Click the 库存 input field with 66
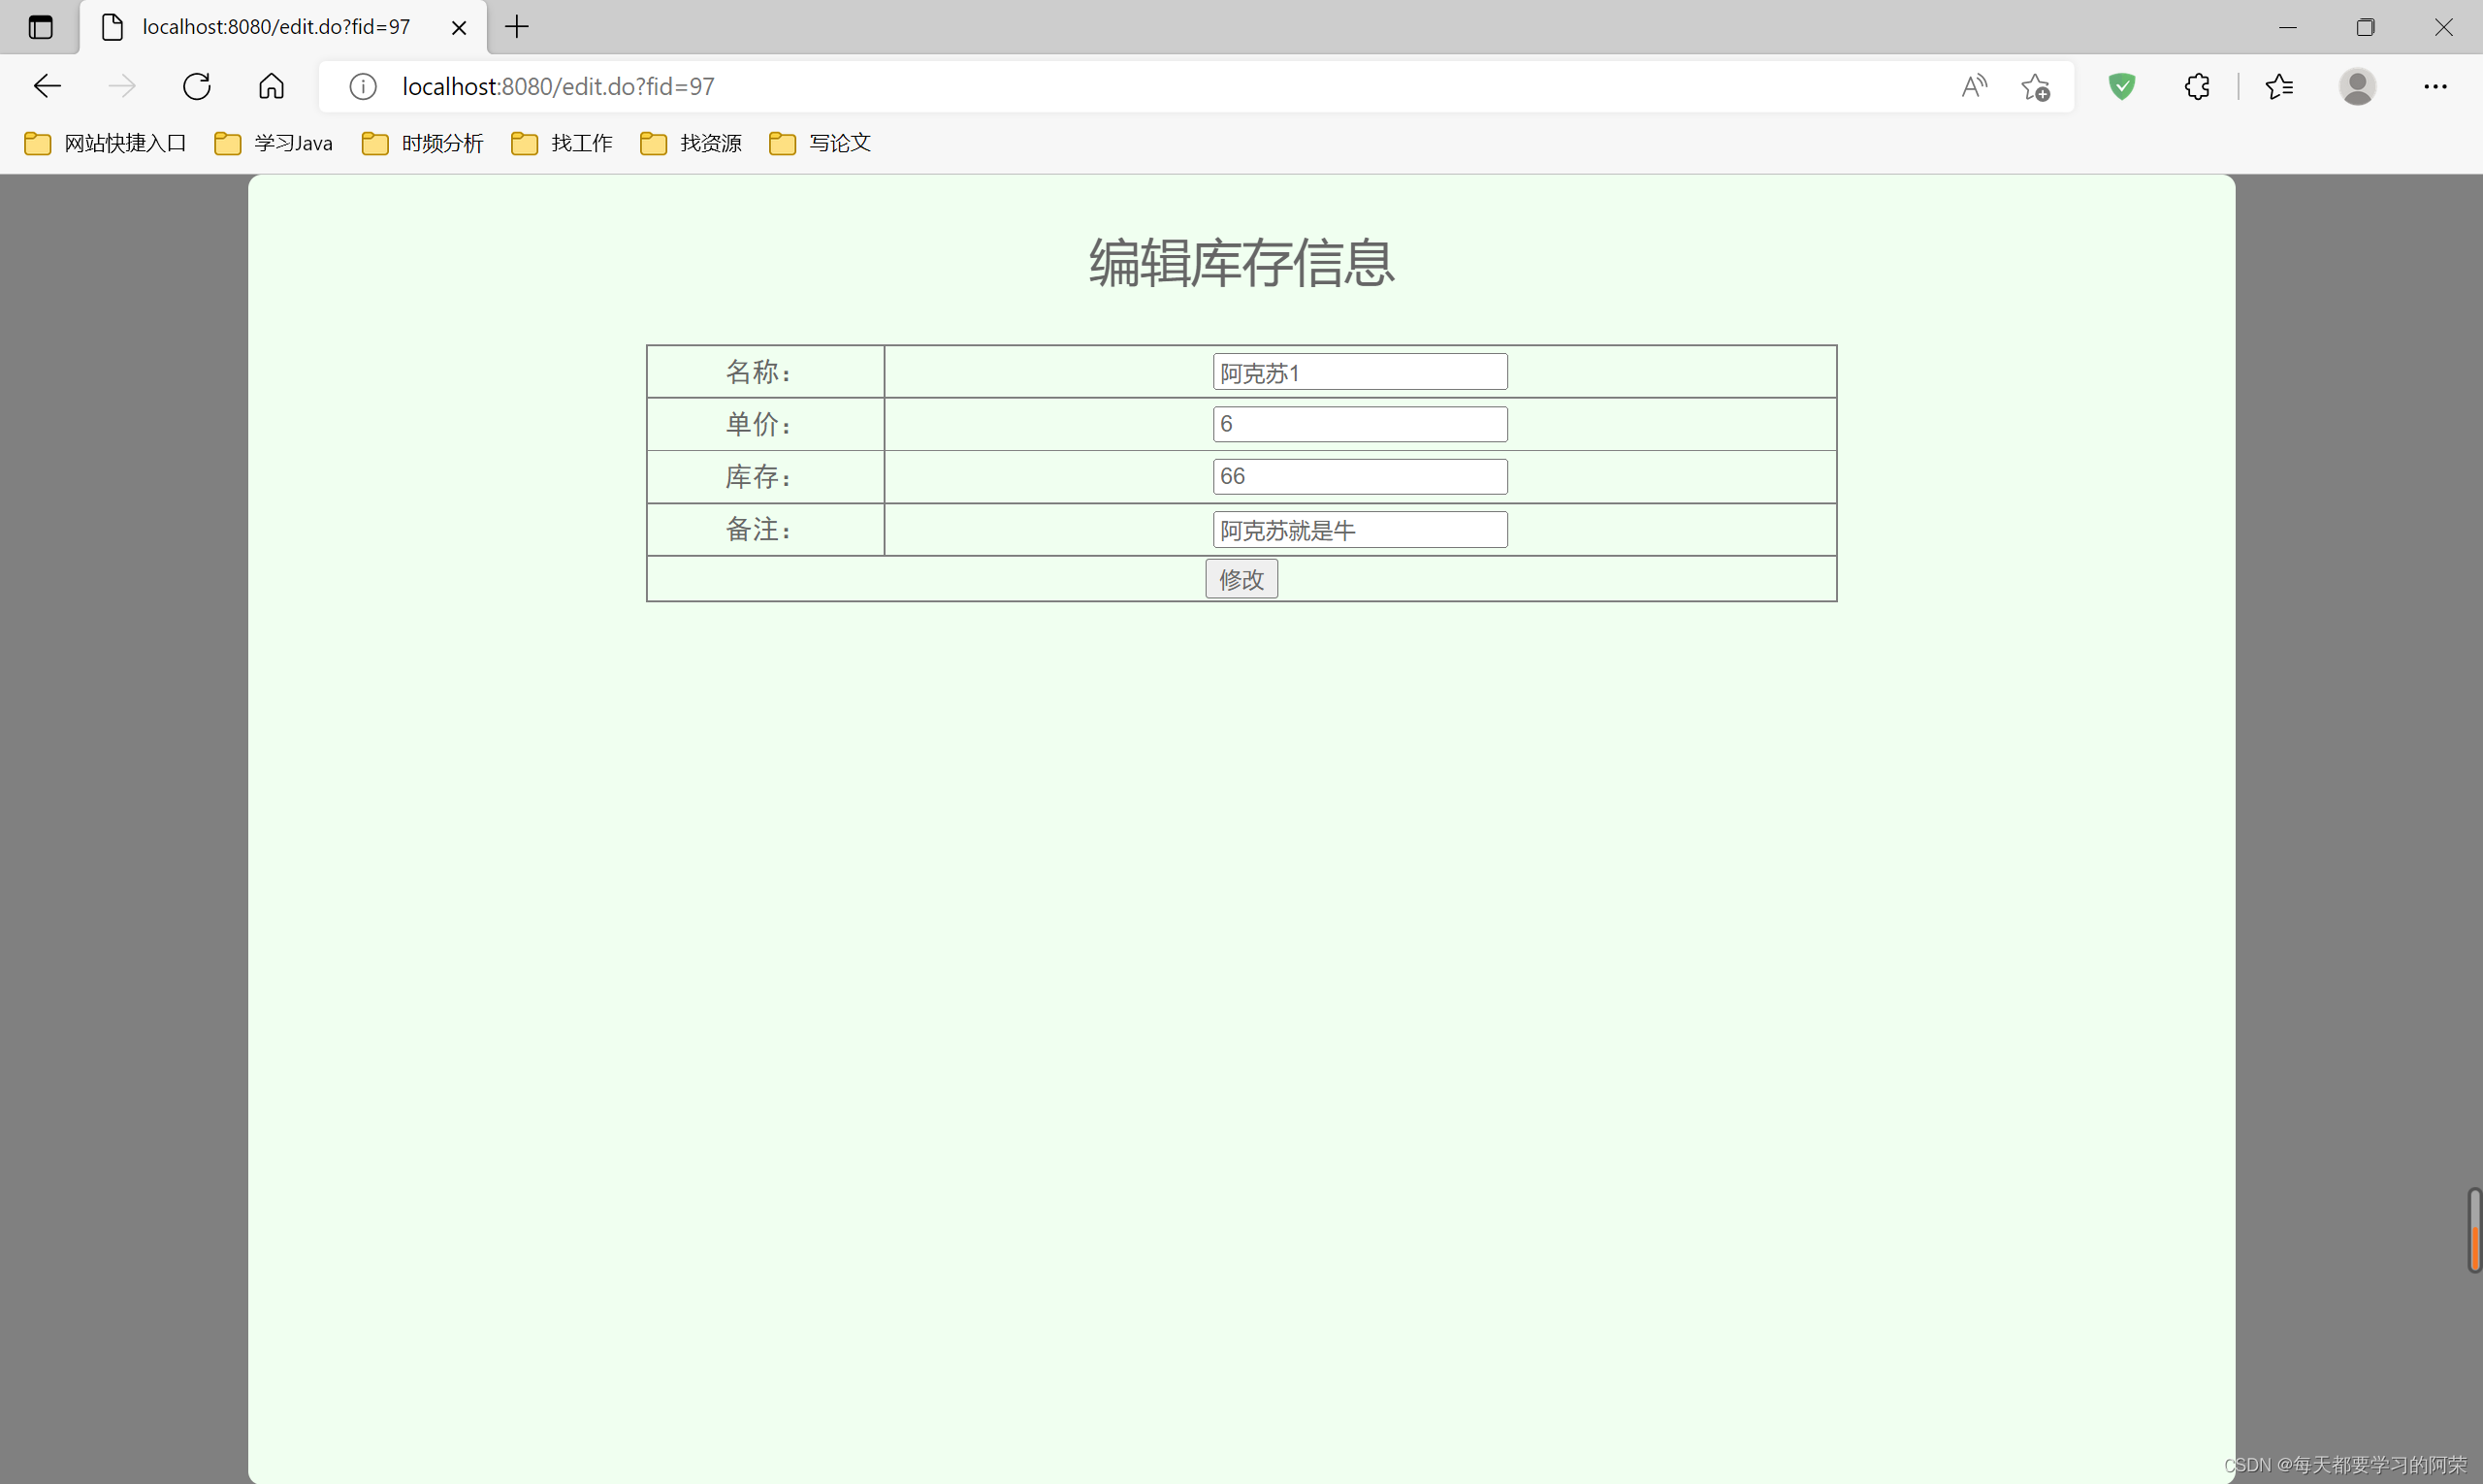 (x=1360, y=477)
